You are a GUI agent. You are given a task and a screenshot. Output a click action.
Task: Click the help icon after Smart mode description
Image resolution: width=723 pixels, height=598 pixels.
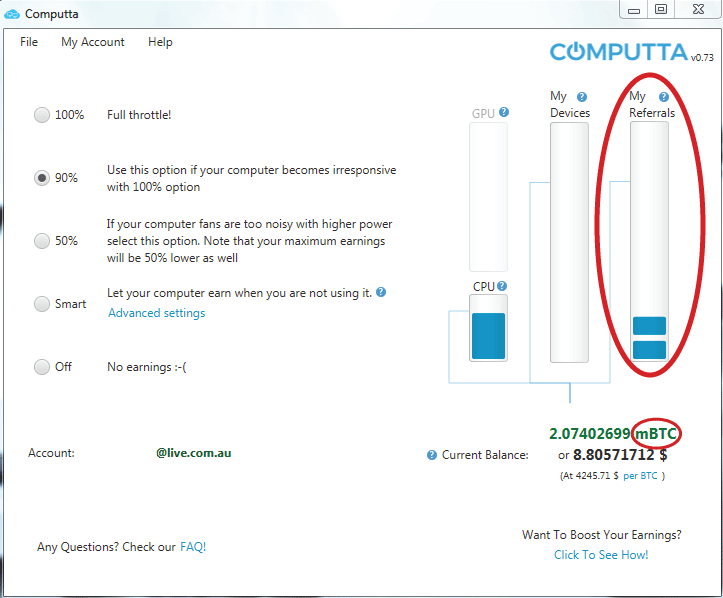point(381,292)
